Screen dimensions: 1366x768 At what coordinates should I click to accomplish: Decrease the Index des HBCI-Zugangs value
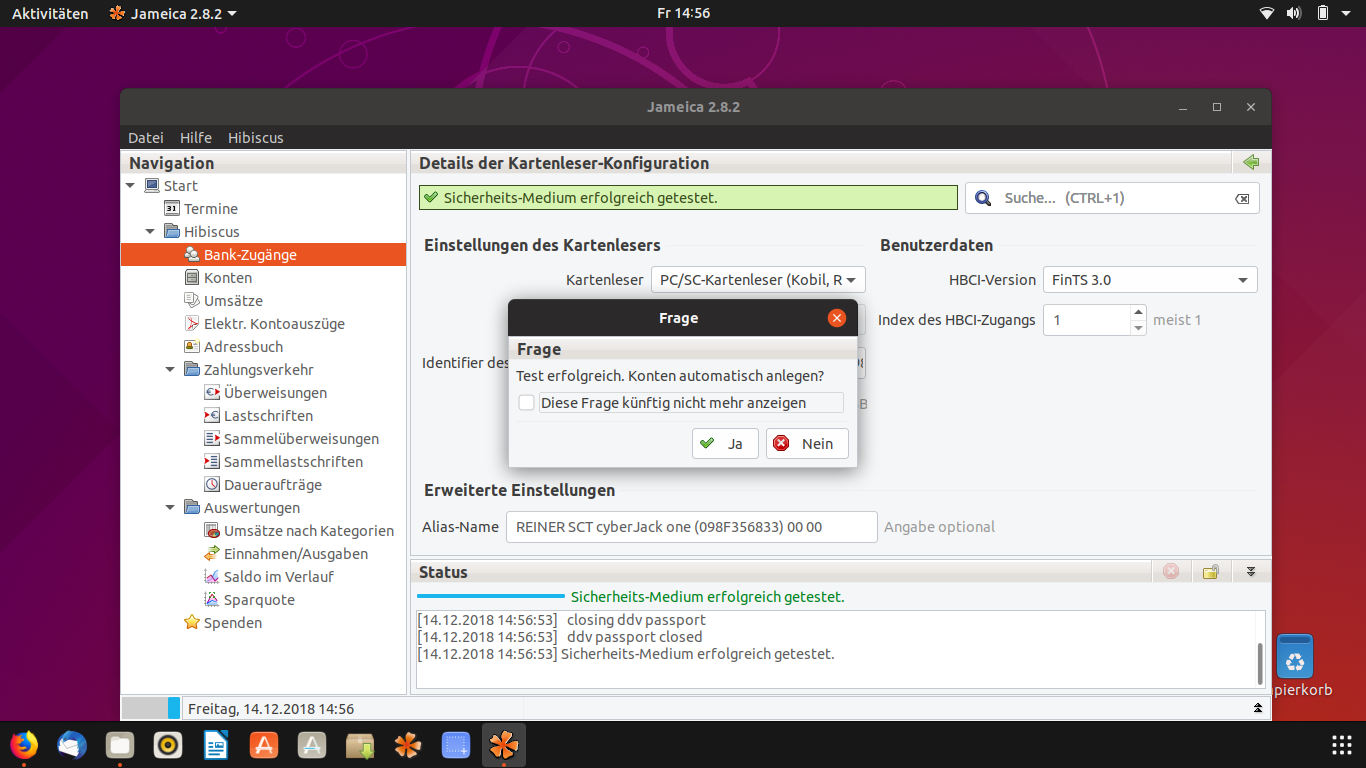pyautogui.click(x=1138, y=327)
